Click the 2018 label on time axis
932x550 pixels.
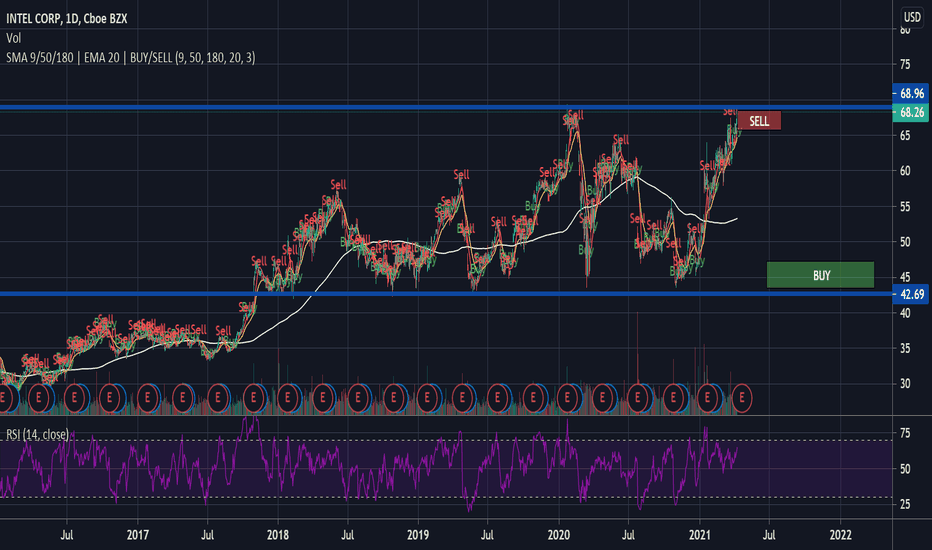point(278,535)
